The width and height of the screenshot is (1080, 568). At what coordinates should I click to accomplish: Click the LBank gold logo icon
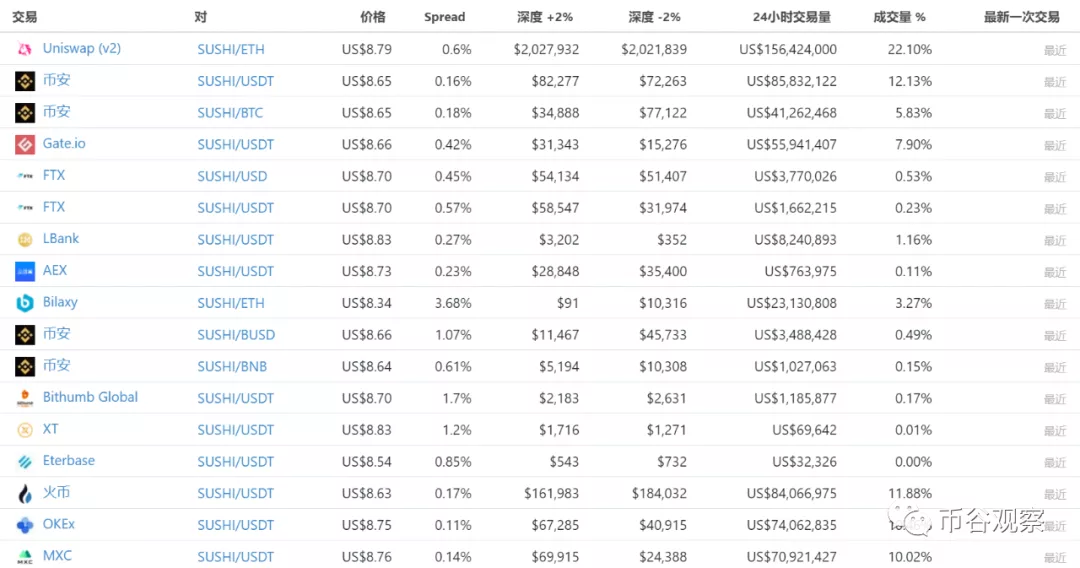click(25, 240)
